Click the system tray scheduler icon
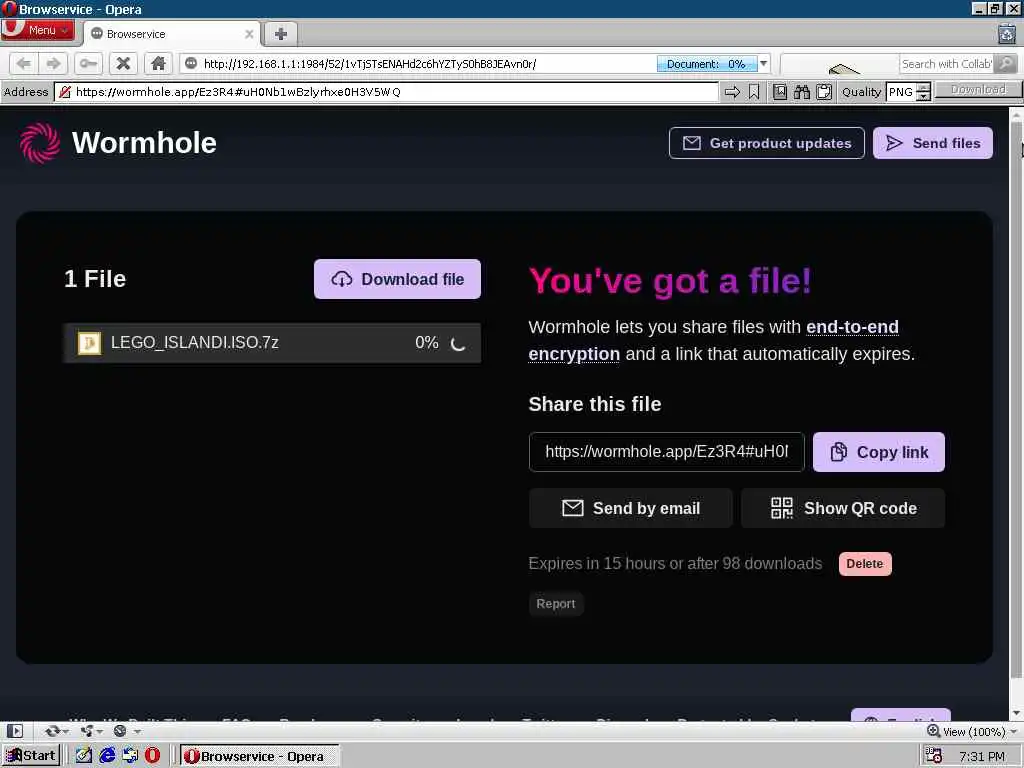This screenshot has height=768, width=1024. tap(934, 756)
